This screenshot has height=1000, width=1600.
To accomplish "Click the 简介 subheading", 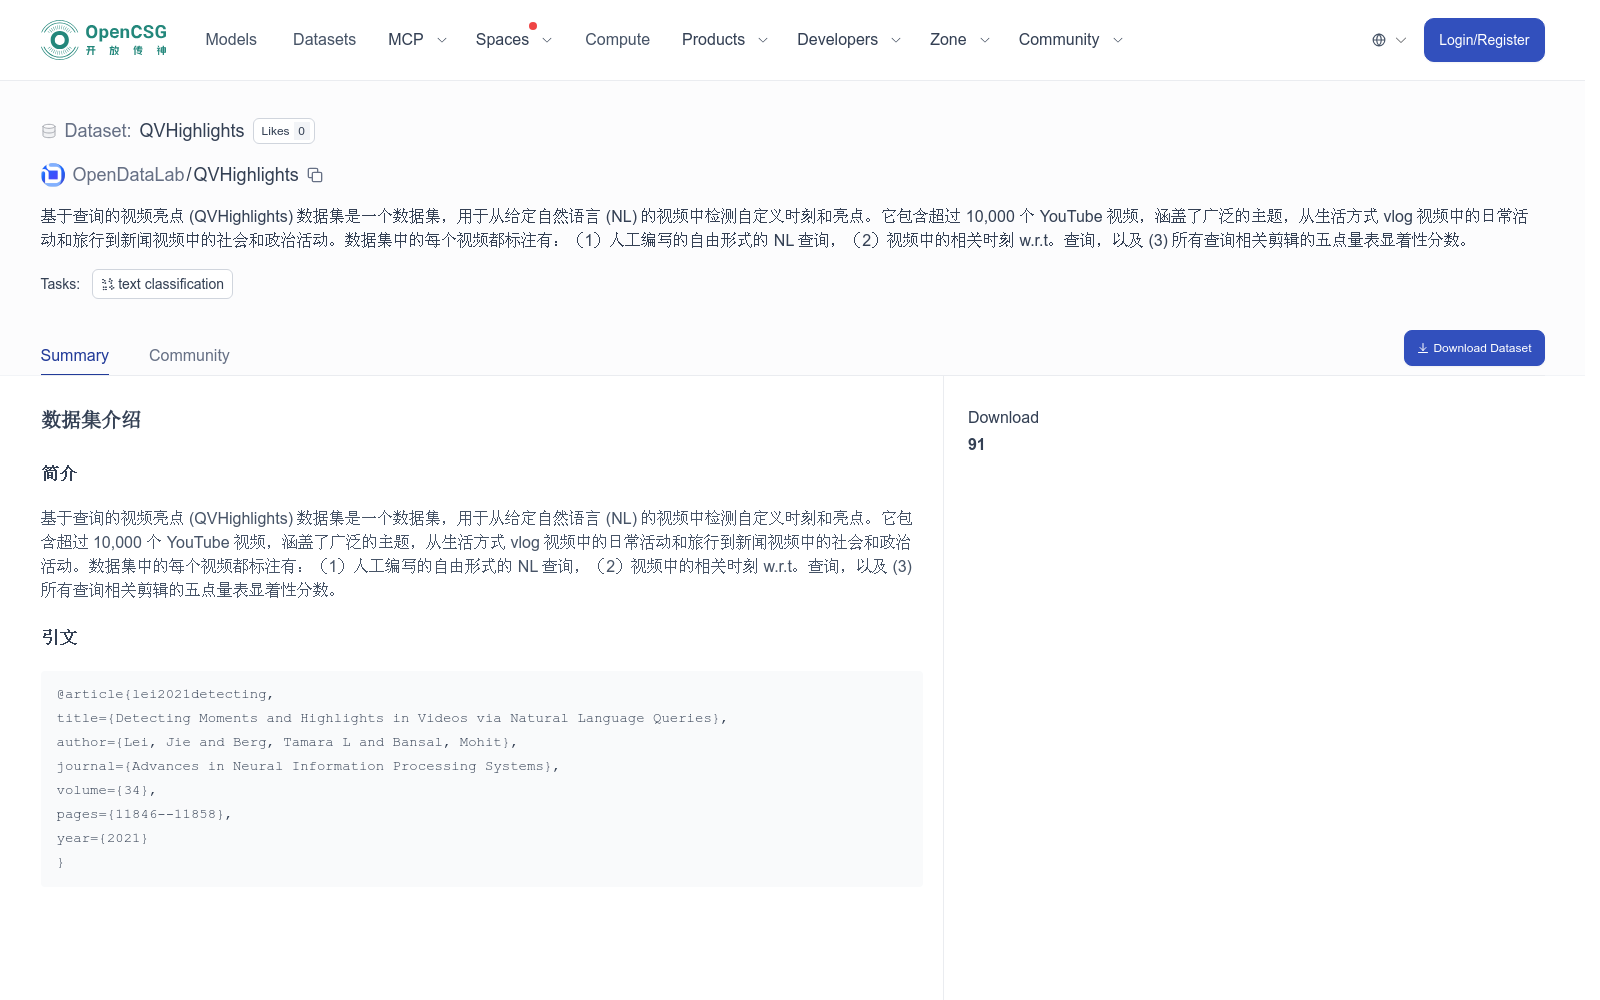I will pos(59,473).
